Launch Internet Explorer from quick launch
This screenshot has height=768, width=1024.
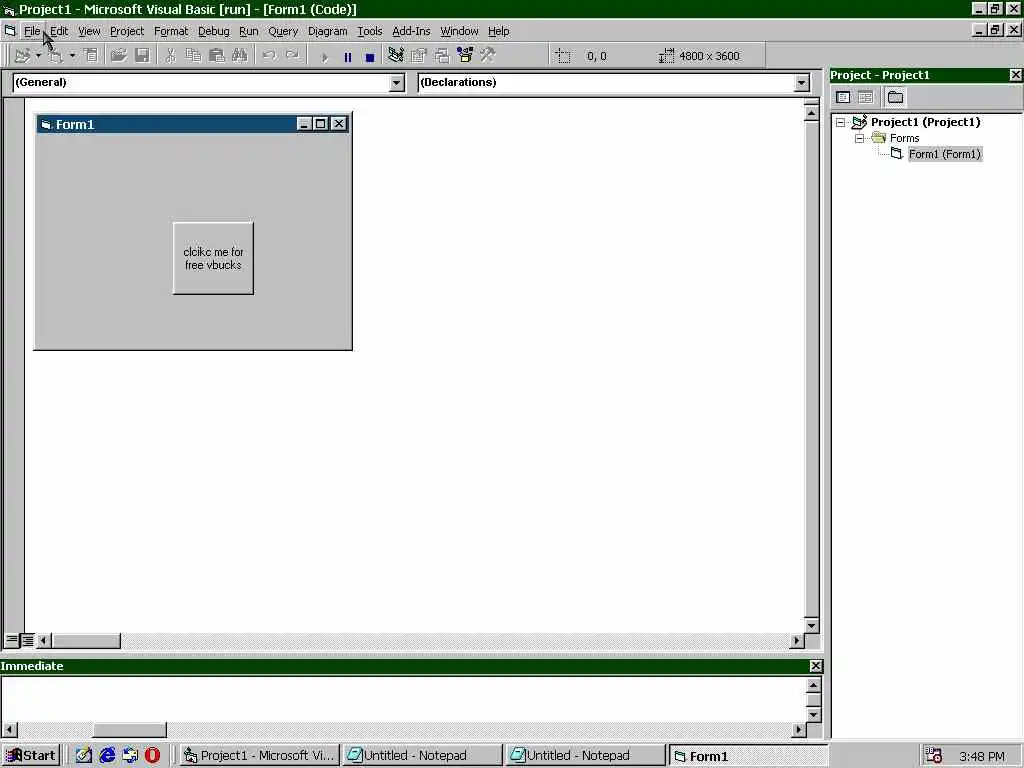click(106, 756)
